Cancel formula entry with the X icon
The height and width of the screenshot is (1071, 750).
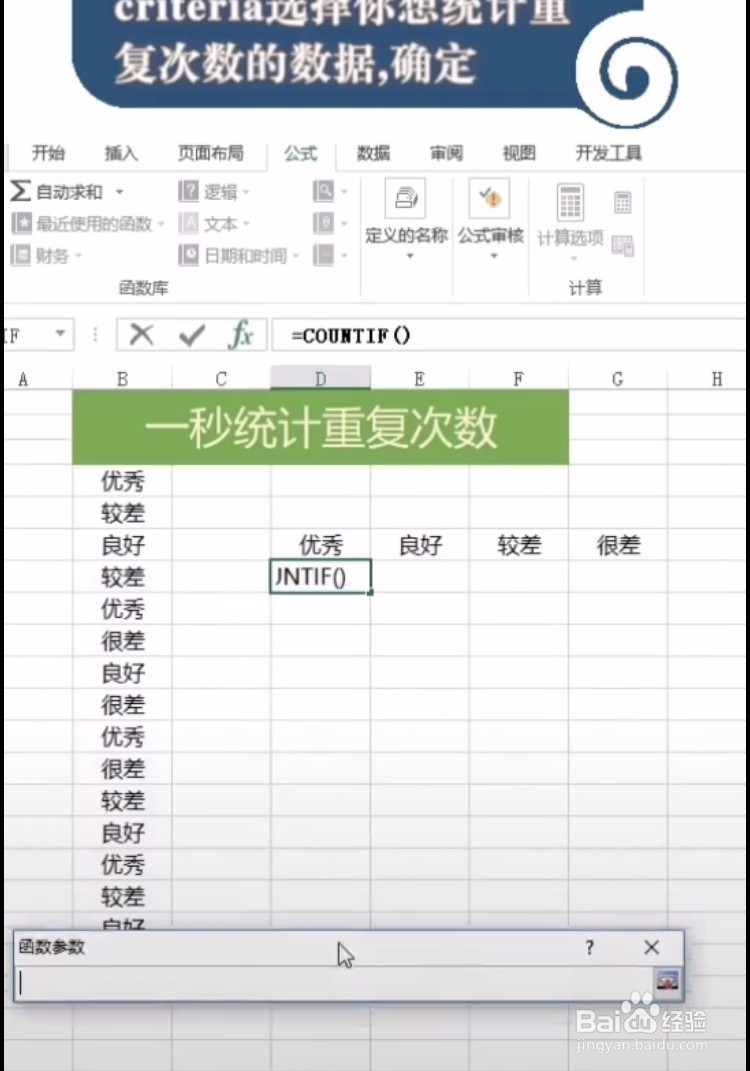pyautogui.click(x=141, y=335)
